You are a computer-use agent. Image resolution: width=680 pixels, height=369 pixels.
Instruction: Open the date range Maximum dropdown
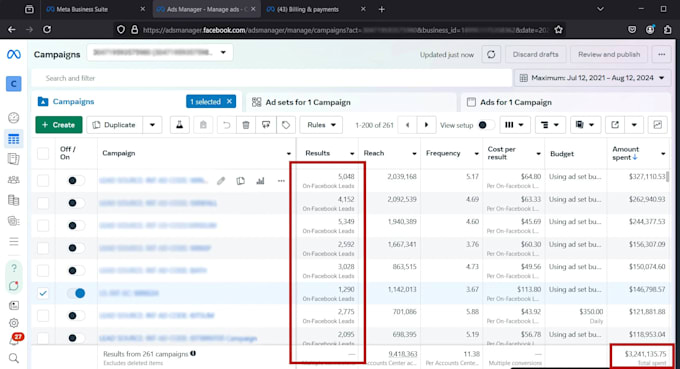592,78
